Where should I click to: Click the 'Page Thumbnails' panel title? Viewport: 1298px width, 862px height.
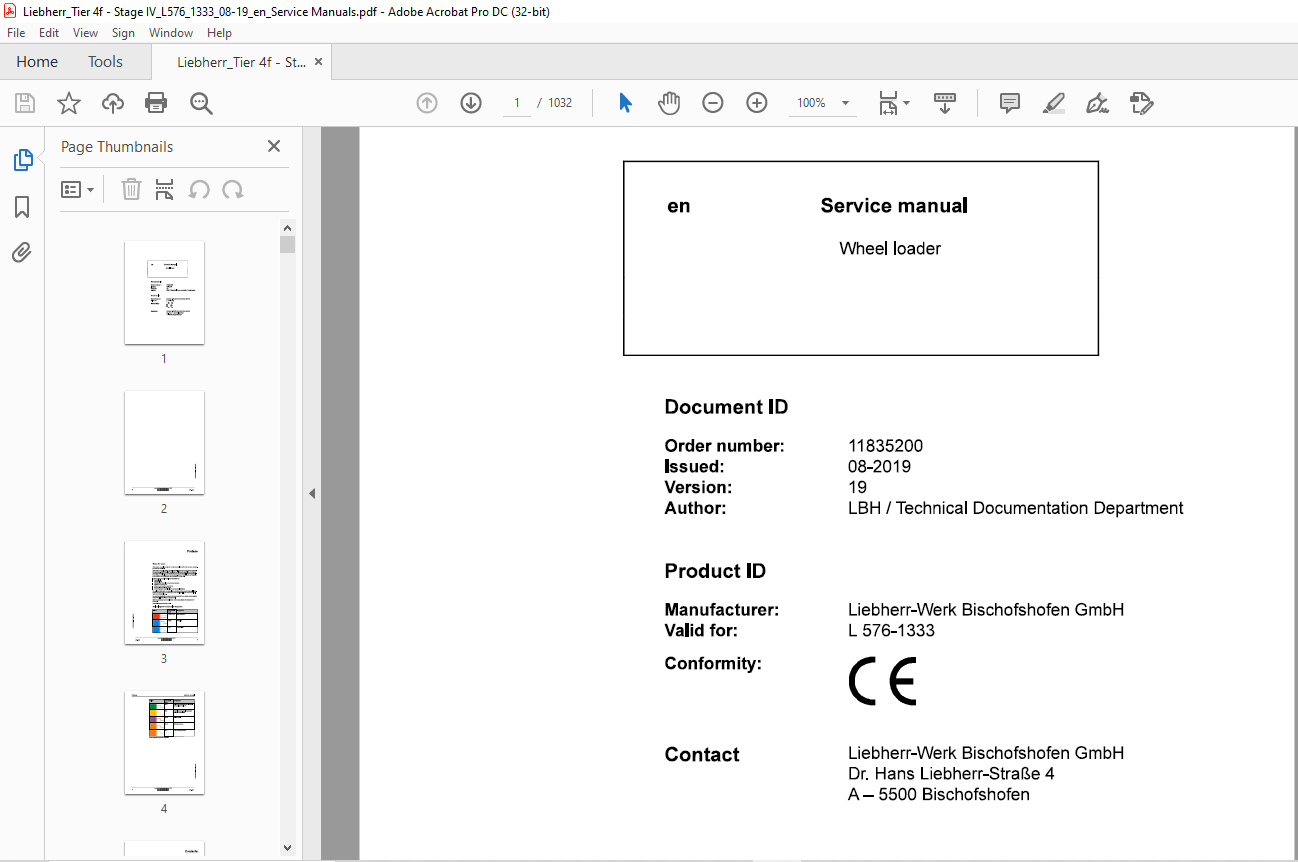click(117, 147)
